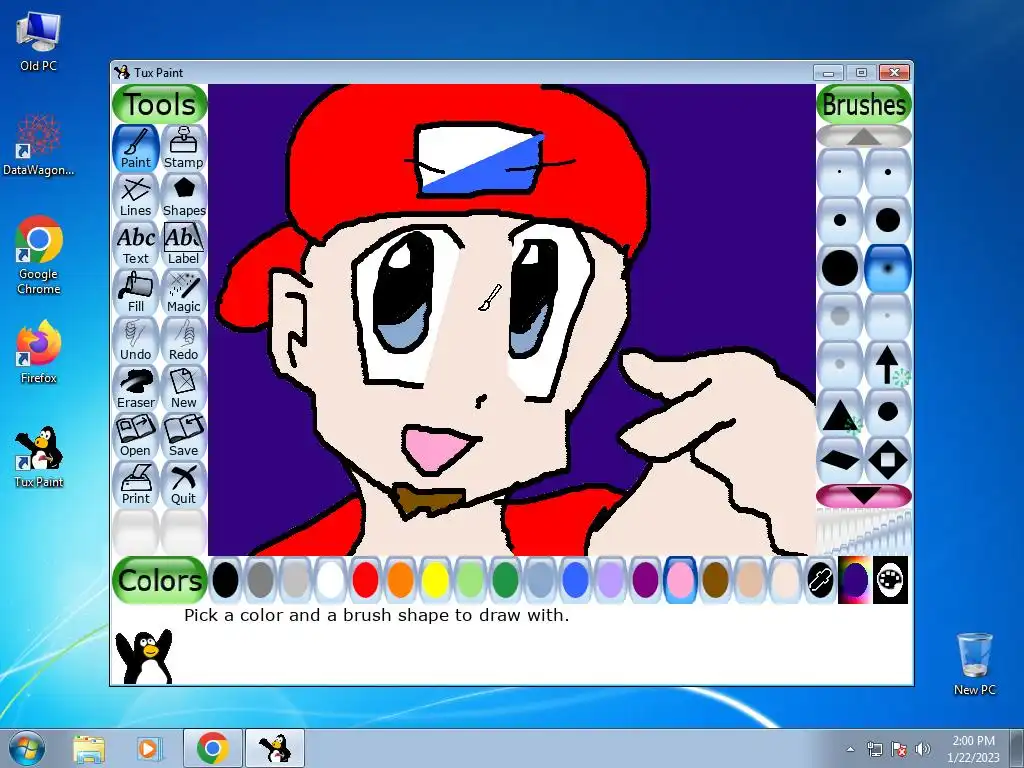The image size is (1024, 768).
Task: Pick the brown color swatch
Action: (x=715, y=580)
